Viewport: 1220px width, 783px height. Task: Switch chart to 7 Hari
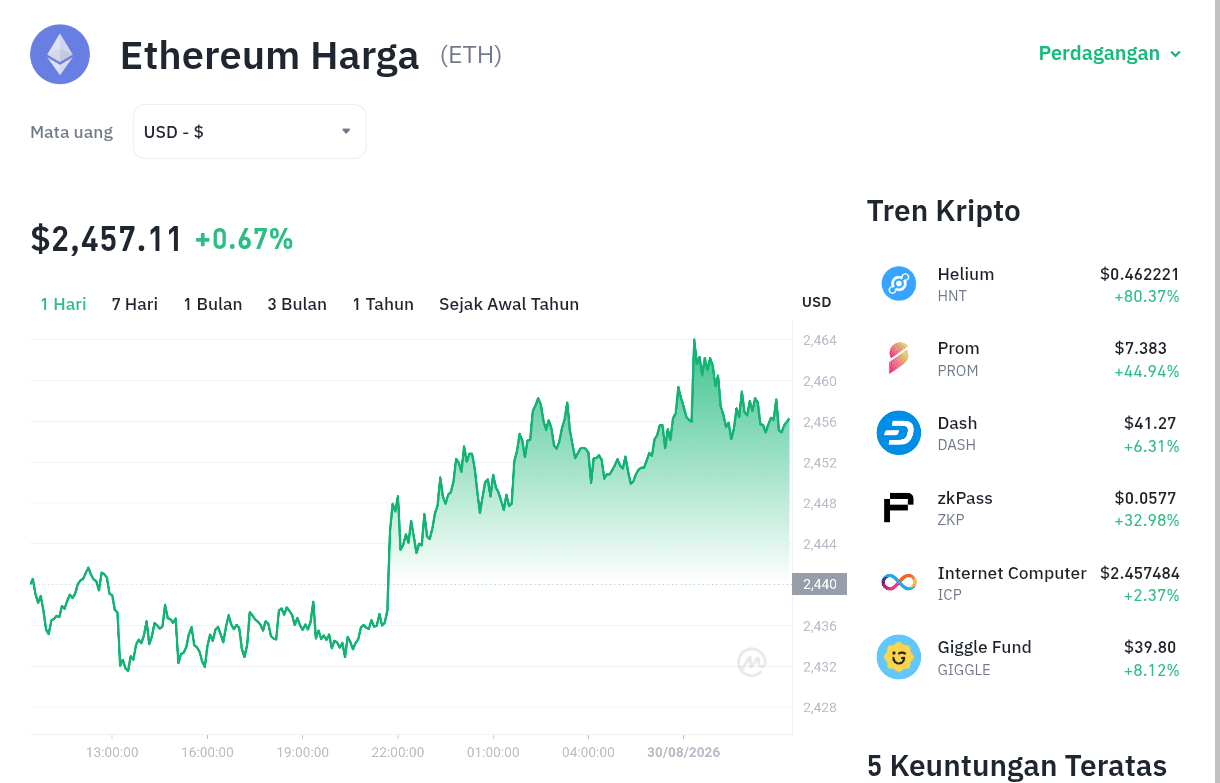[x=135, y=304]
